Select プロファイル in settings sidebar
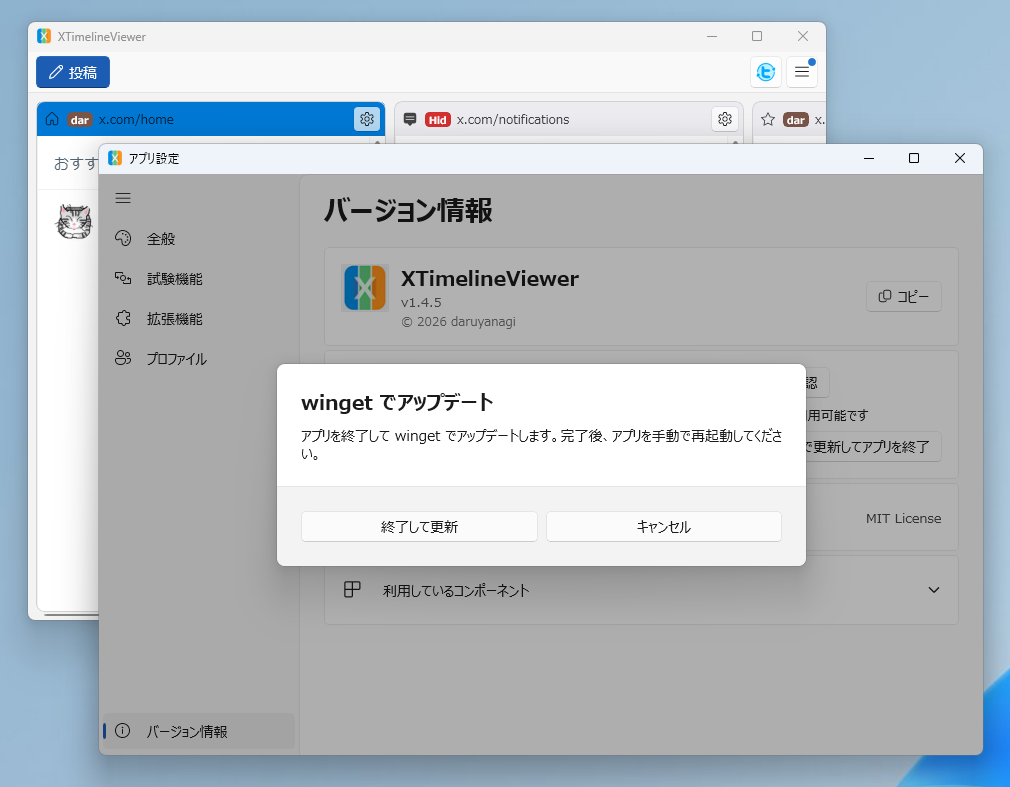Image resolution: width=1010 pixels, height=787 pixels. 198,359
